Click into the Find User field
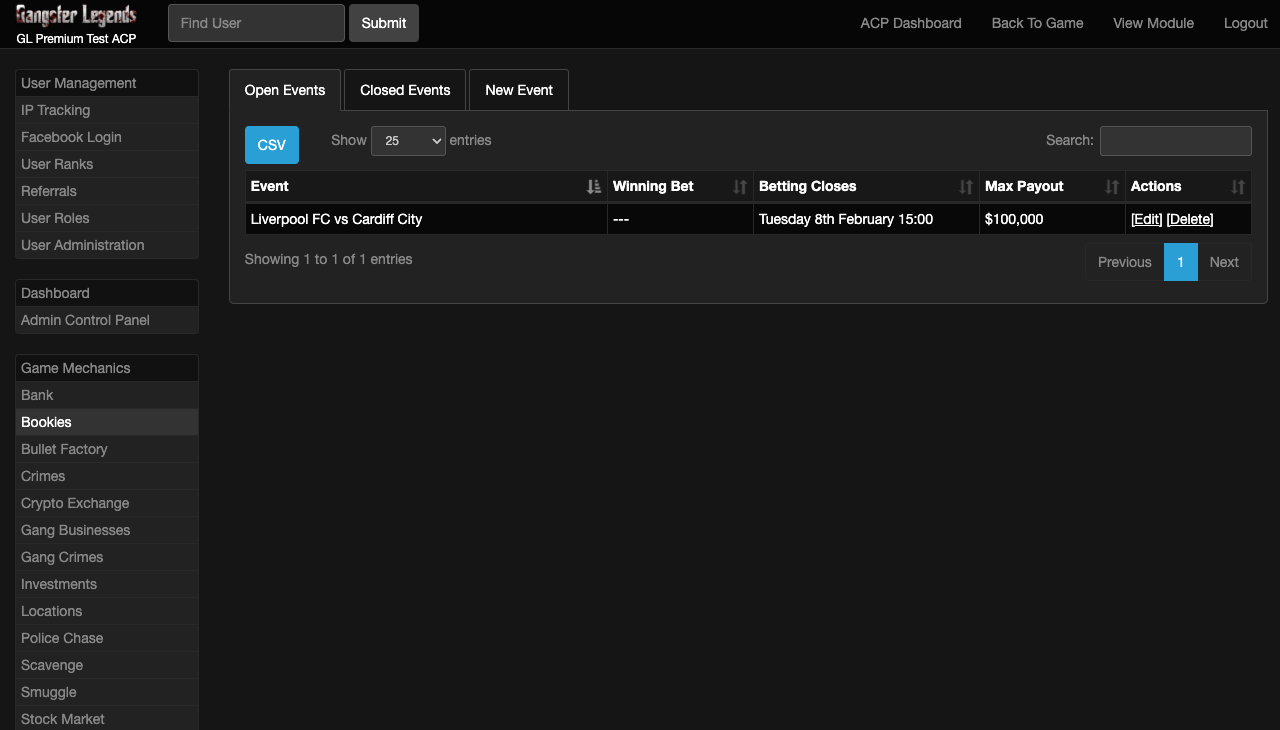The height and width of the screenshot is (730, 1280). coord(256,23)
